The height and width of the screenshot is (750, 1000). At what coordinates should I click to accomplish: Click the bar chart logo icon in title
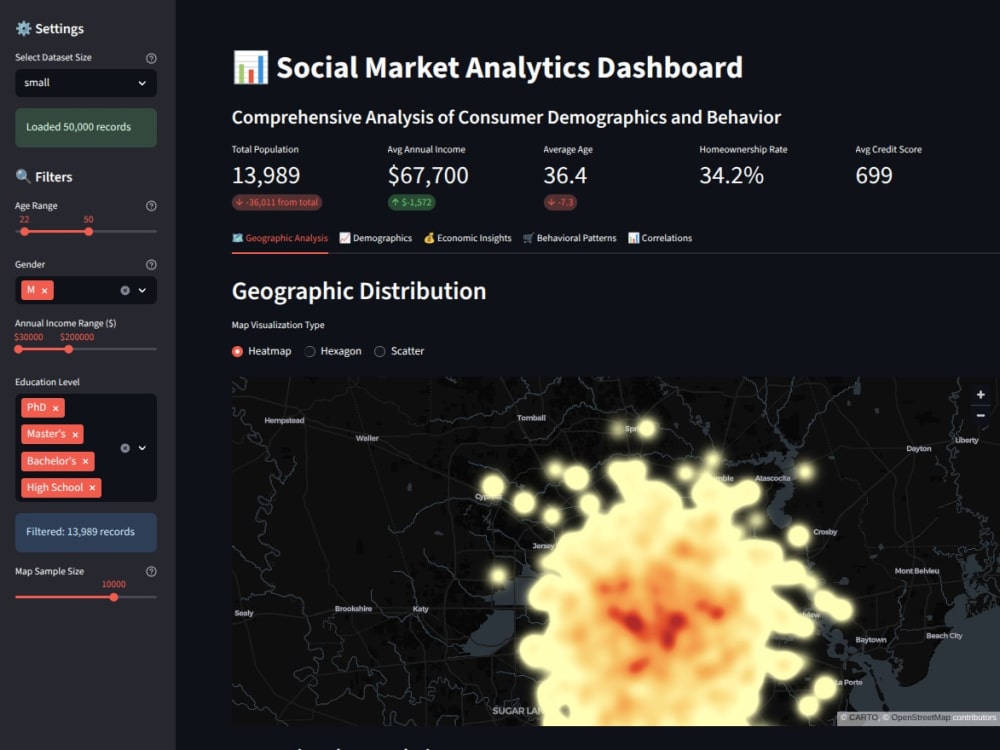coord(250,68)
